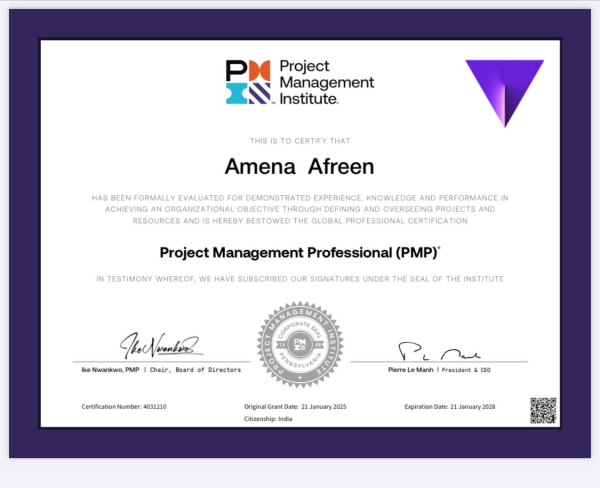Click the silver corporate seal

300,343
